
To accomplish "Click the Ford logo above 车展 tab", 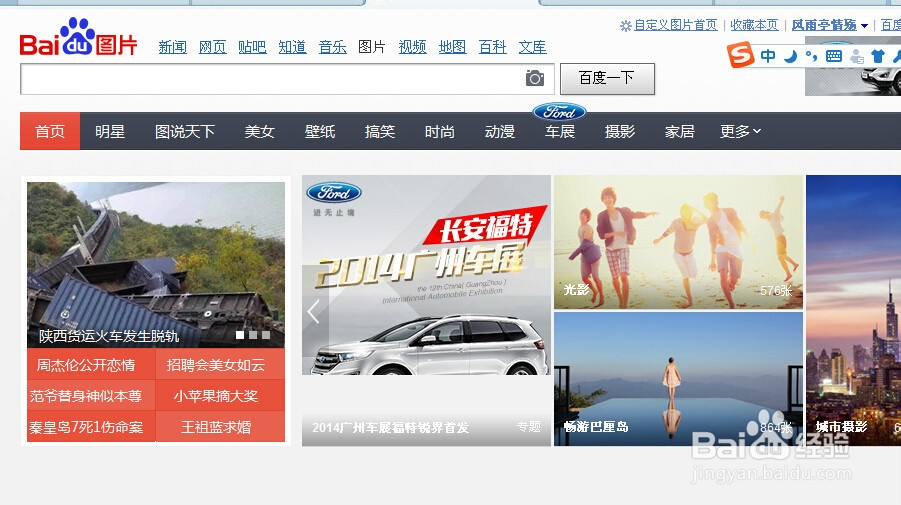I will tap(559, 111).
